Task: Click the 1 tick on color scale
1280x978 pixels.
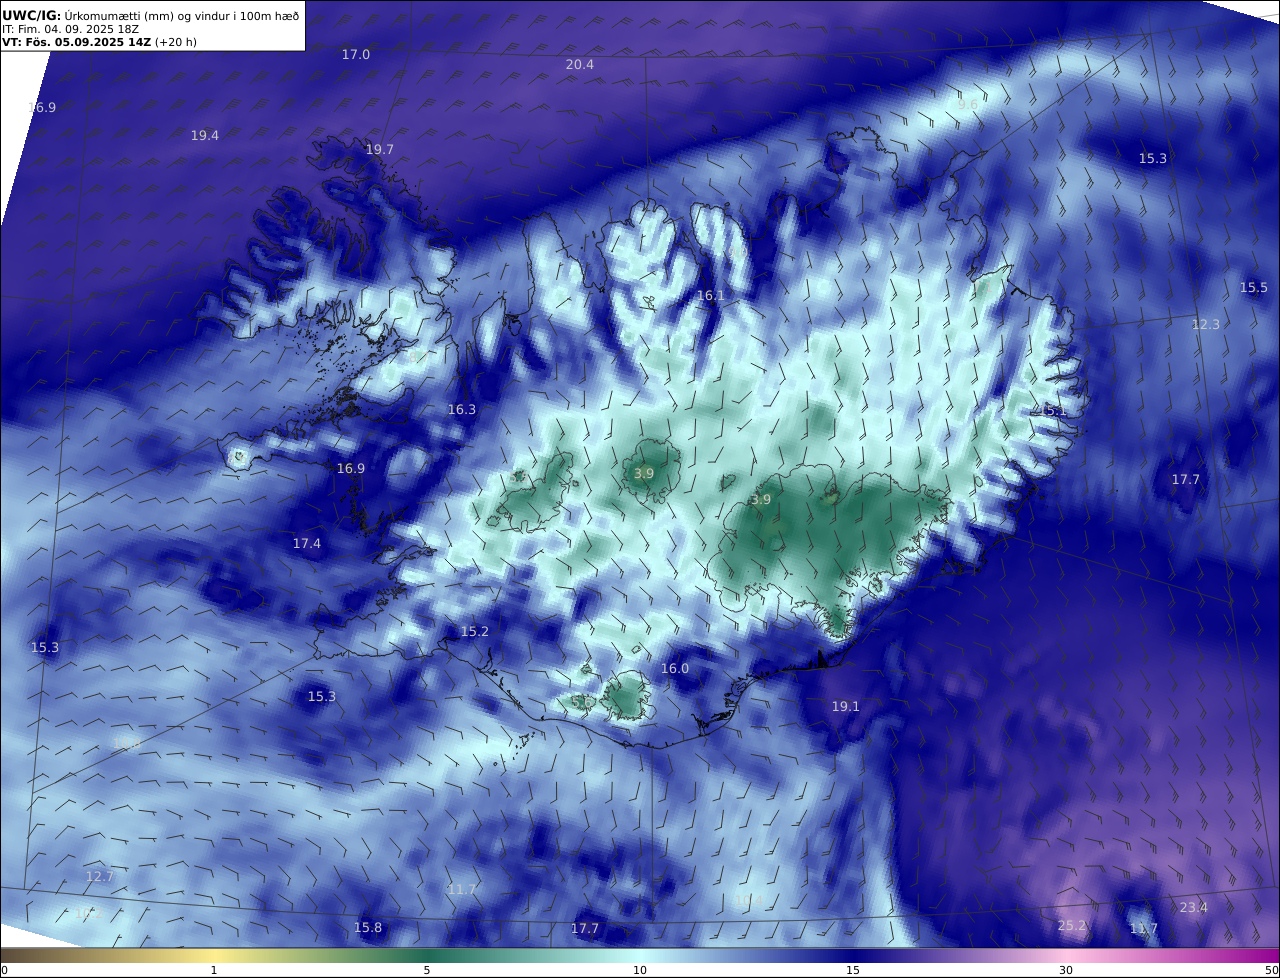Action: pos(214,970)
